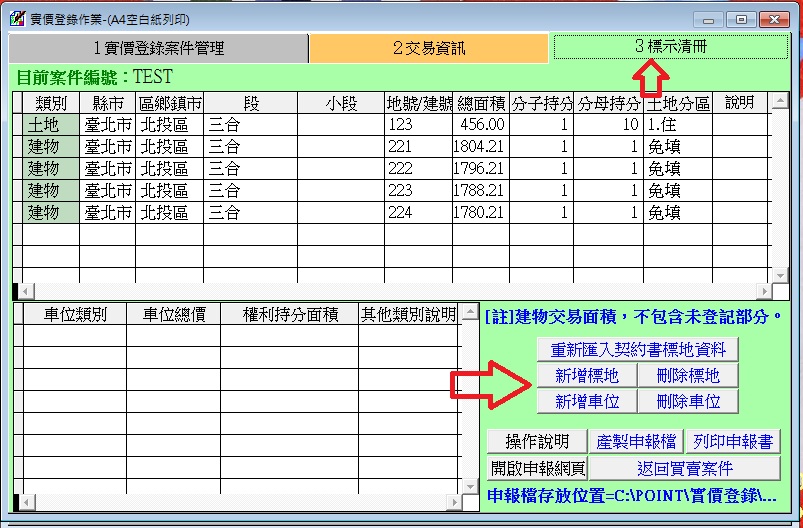Click the 產製申報檔 button

coord(635,442)
